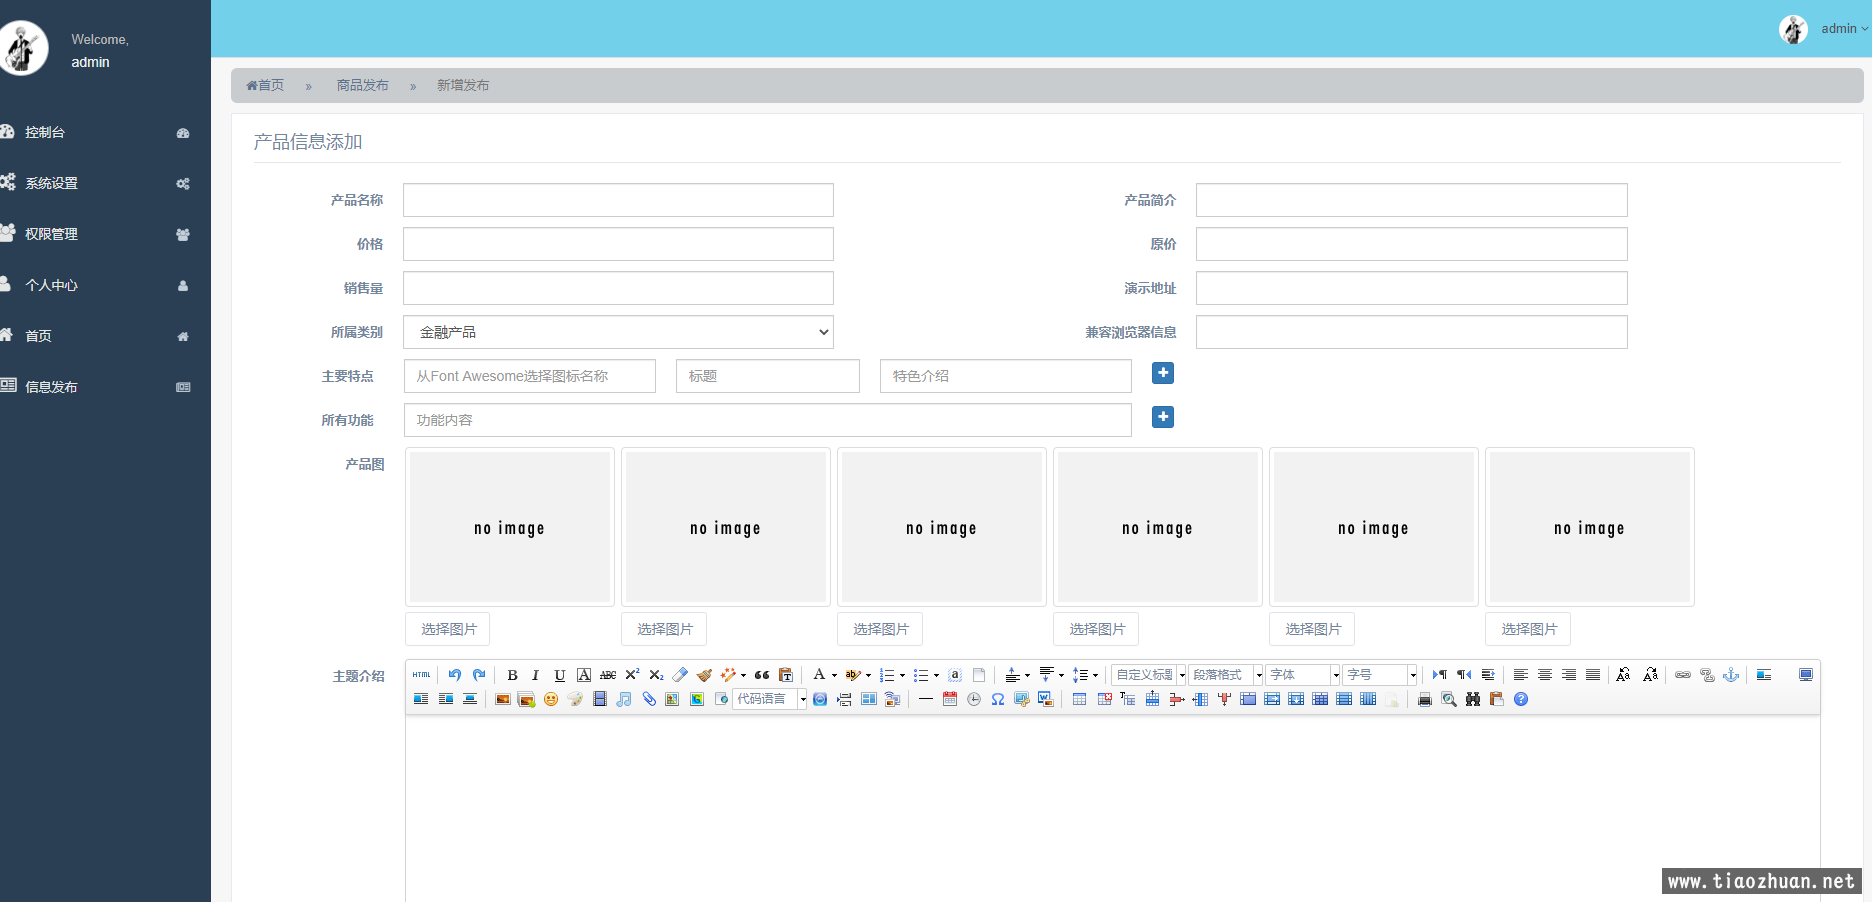Apply superscript formatting
This screenshot has height=902, width=1872.
pyautogui.click(x=632, y=675)
